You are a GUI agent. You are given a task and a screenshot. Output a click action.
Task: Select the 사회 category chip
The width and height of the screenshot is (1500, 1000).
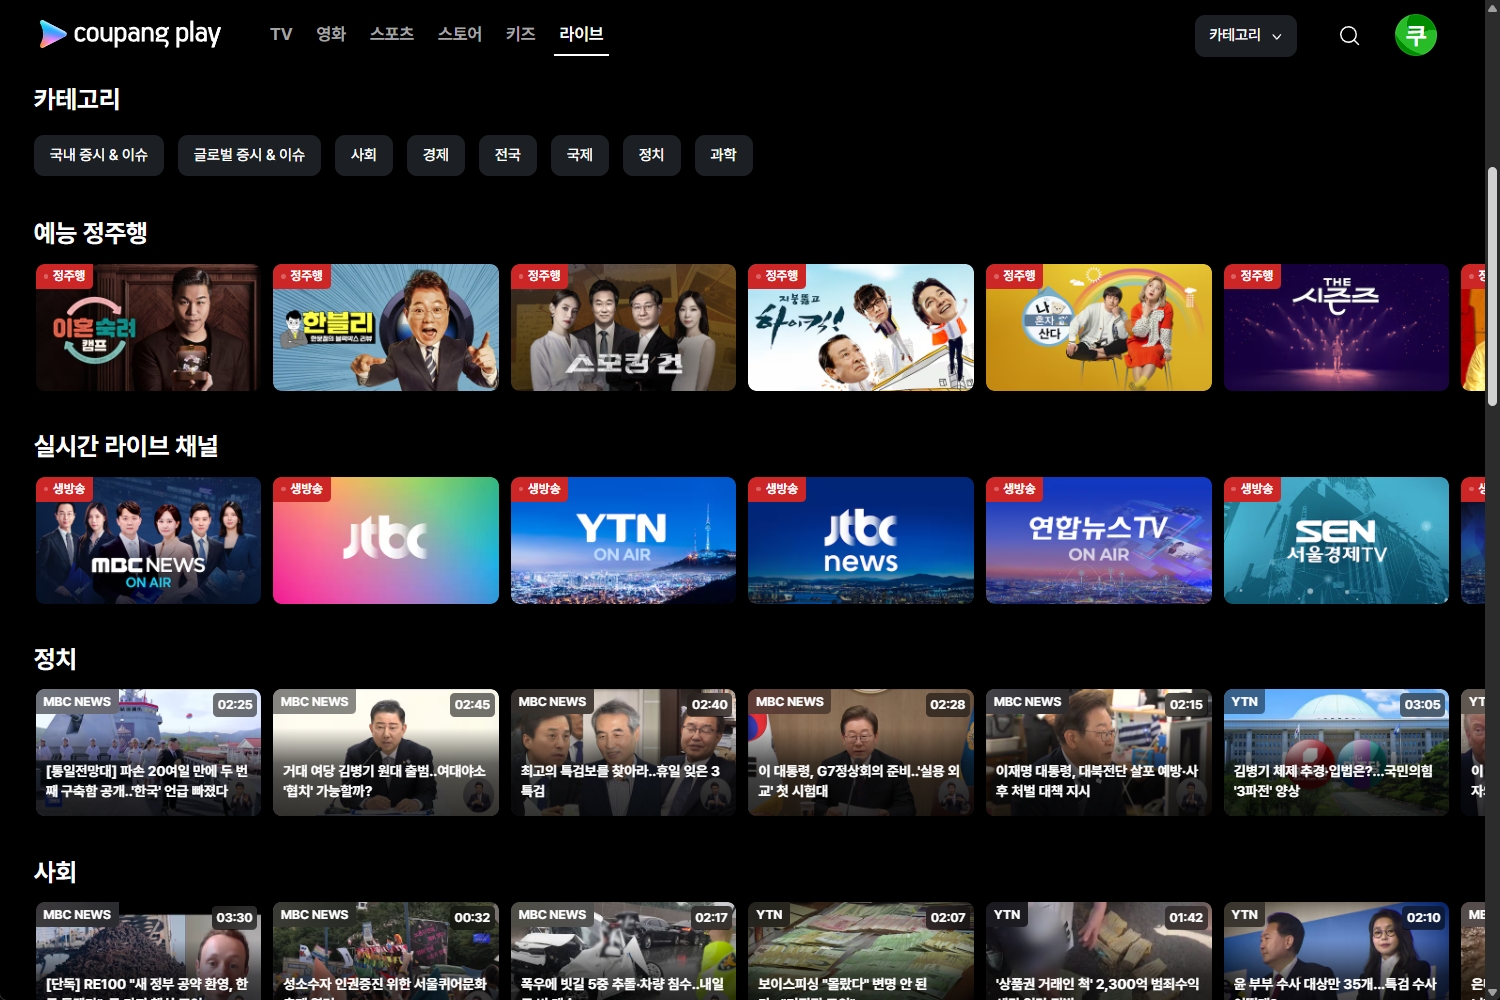[364, 155]
